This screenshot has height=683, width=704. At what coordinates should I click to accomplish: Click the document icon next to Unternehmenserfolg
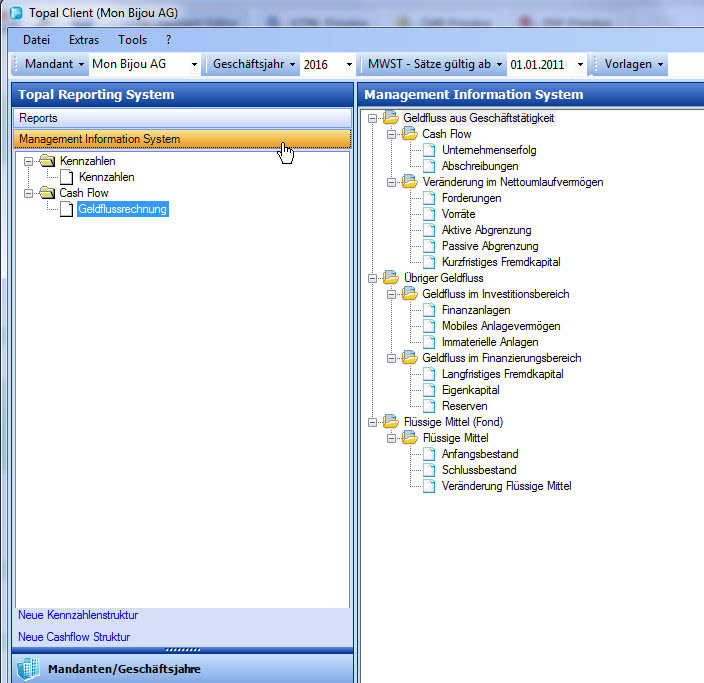(x=429, y=150)
